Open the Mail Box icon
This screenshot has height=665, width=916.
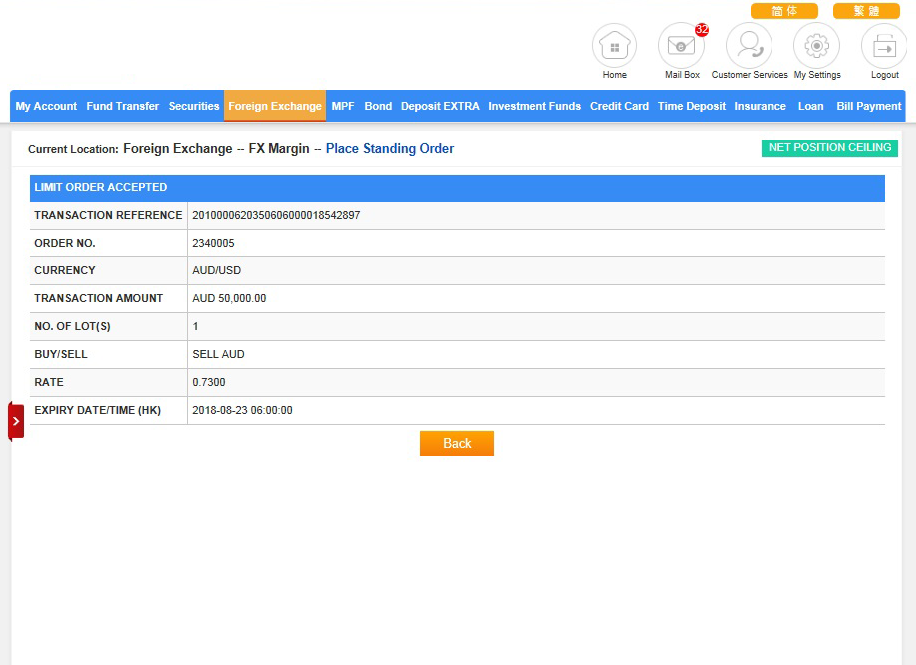pos(681,46)
